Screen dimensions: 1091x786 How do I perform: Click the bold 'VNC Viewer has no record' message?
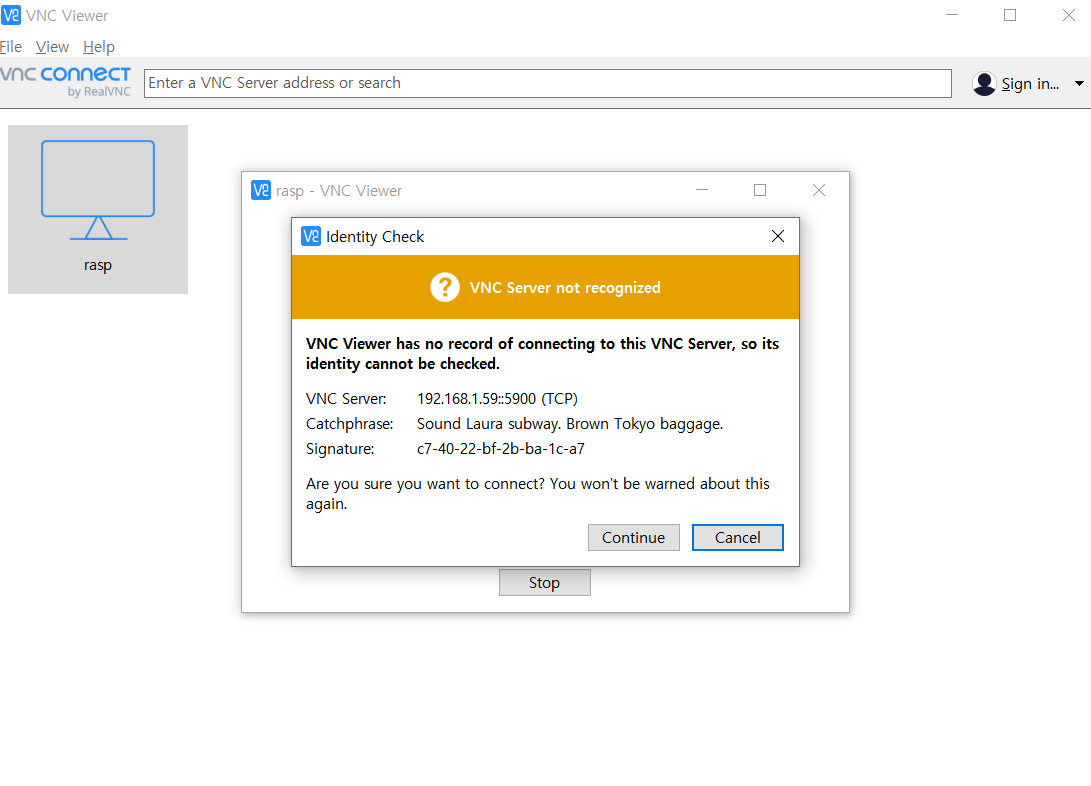(543, 353)
